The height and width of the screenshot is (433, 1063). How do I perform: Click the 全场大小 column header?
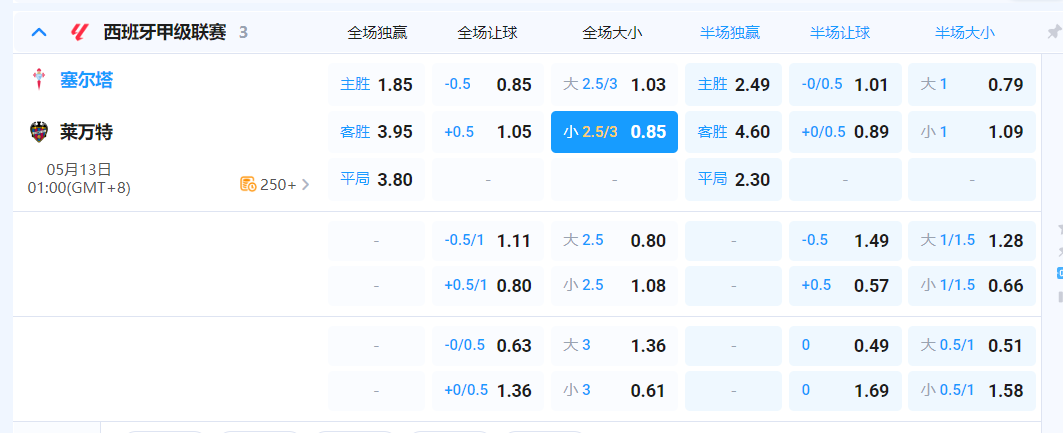click(x=612, y=33)
